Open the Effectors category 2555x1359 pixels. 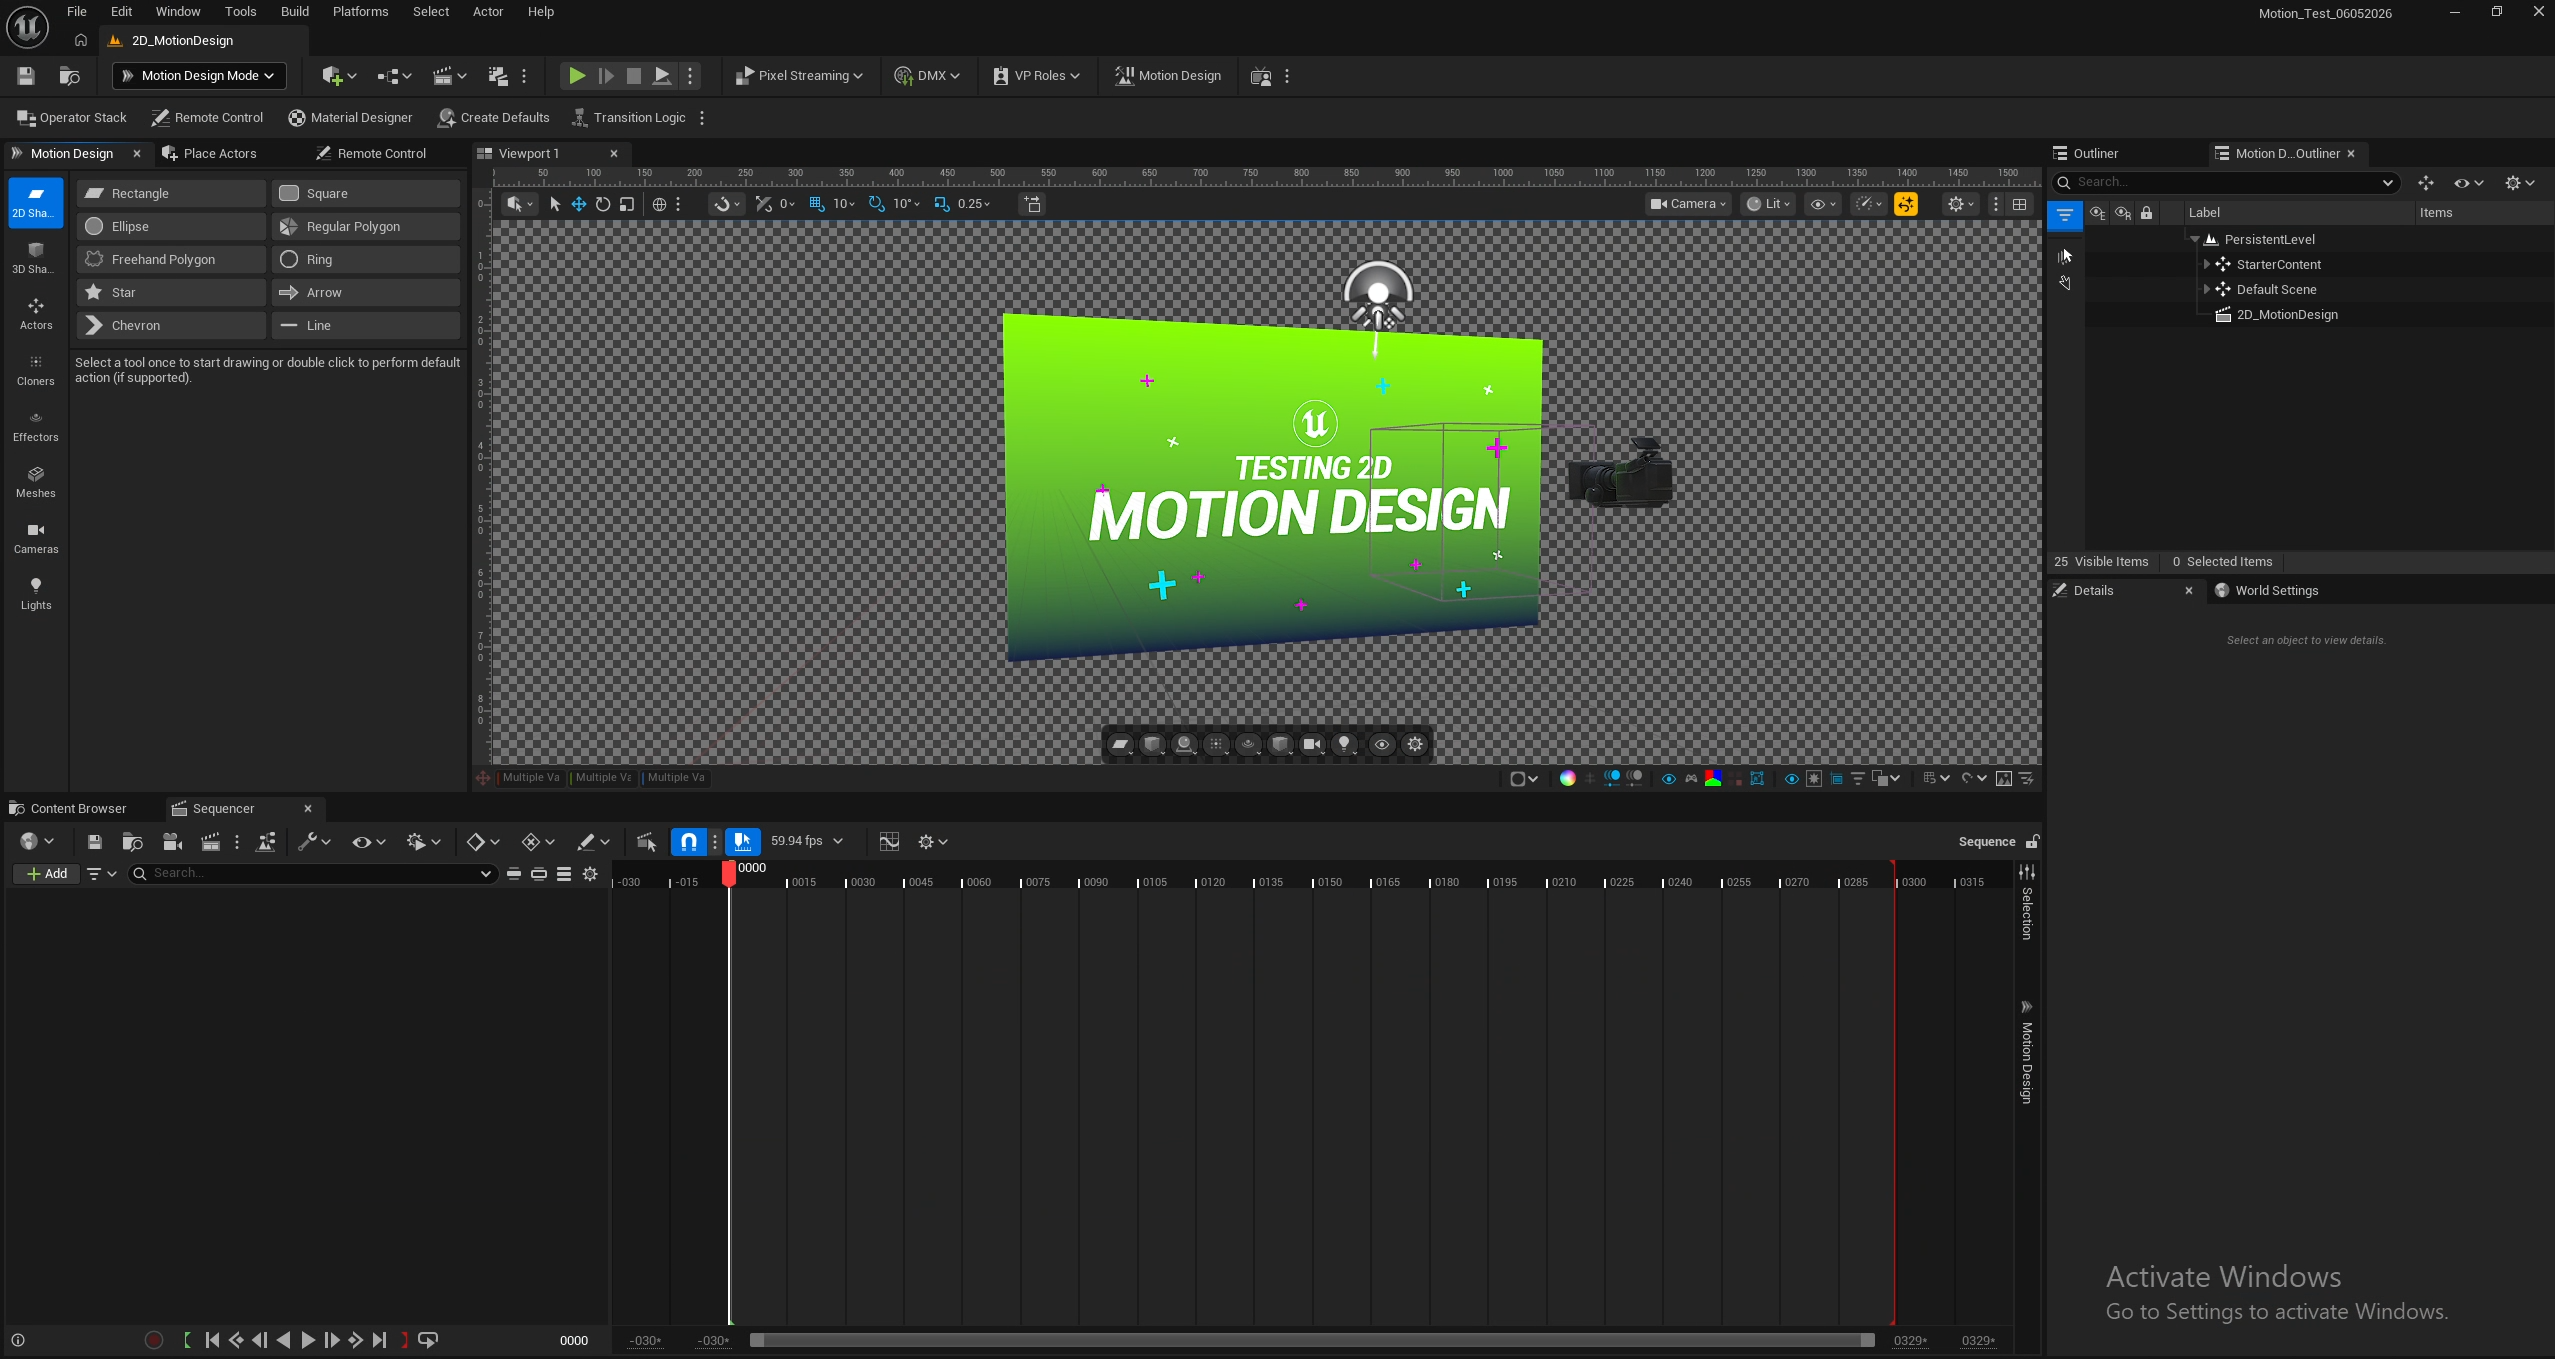pyautogui.click(x=36, y=426)
